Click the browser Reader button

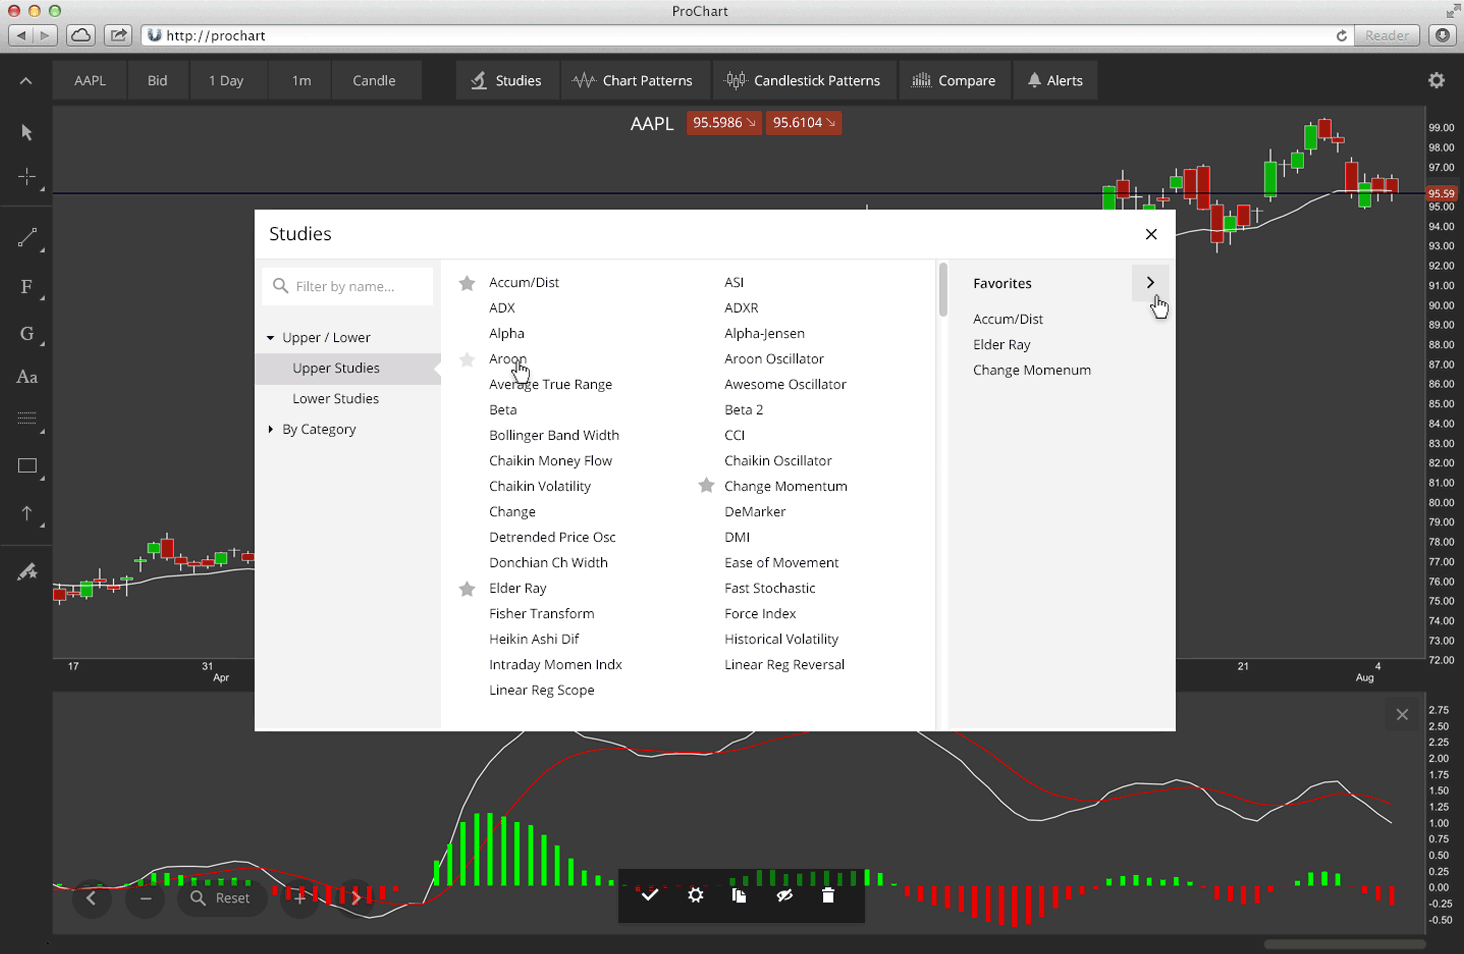1387,35
